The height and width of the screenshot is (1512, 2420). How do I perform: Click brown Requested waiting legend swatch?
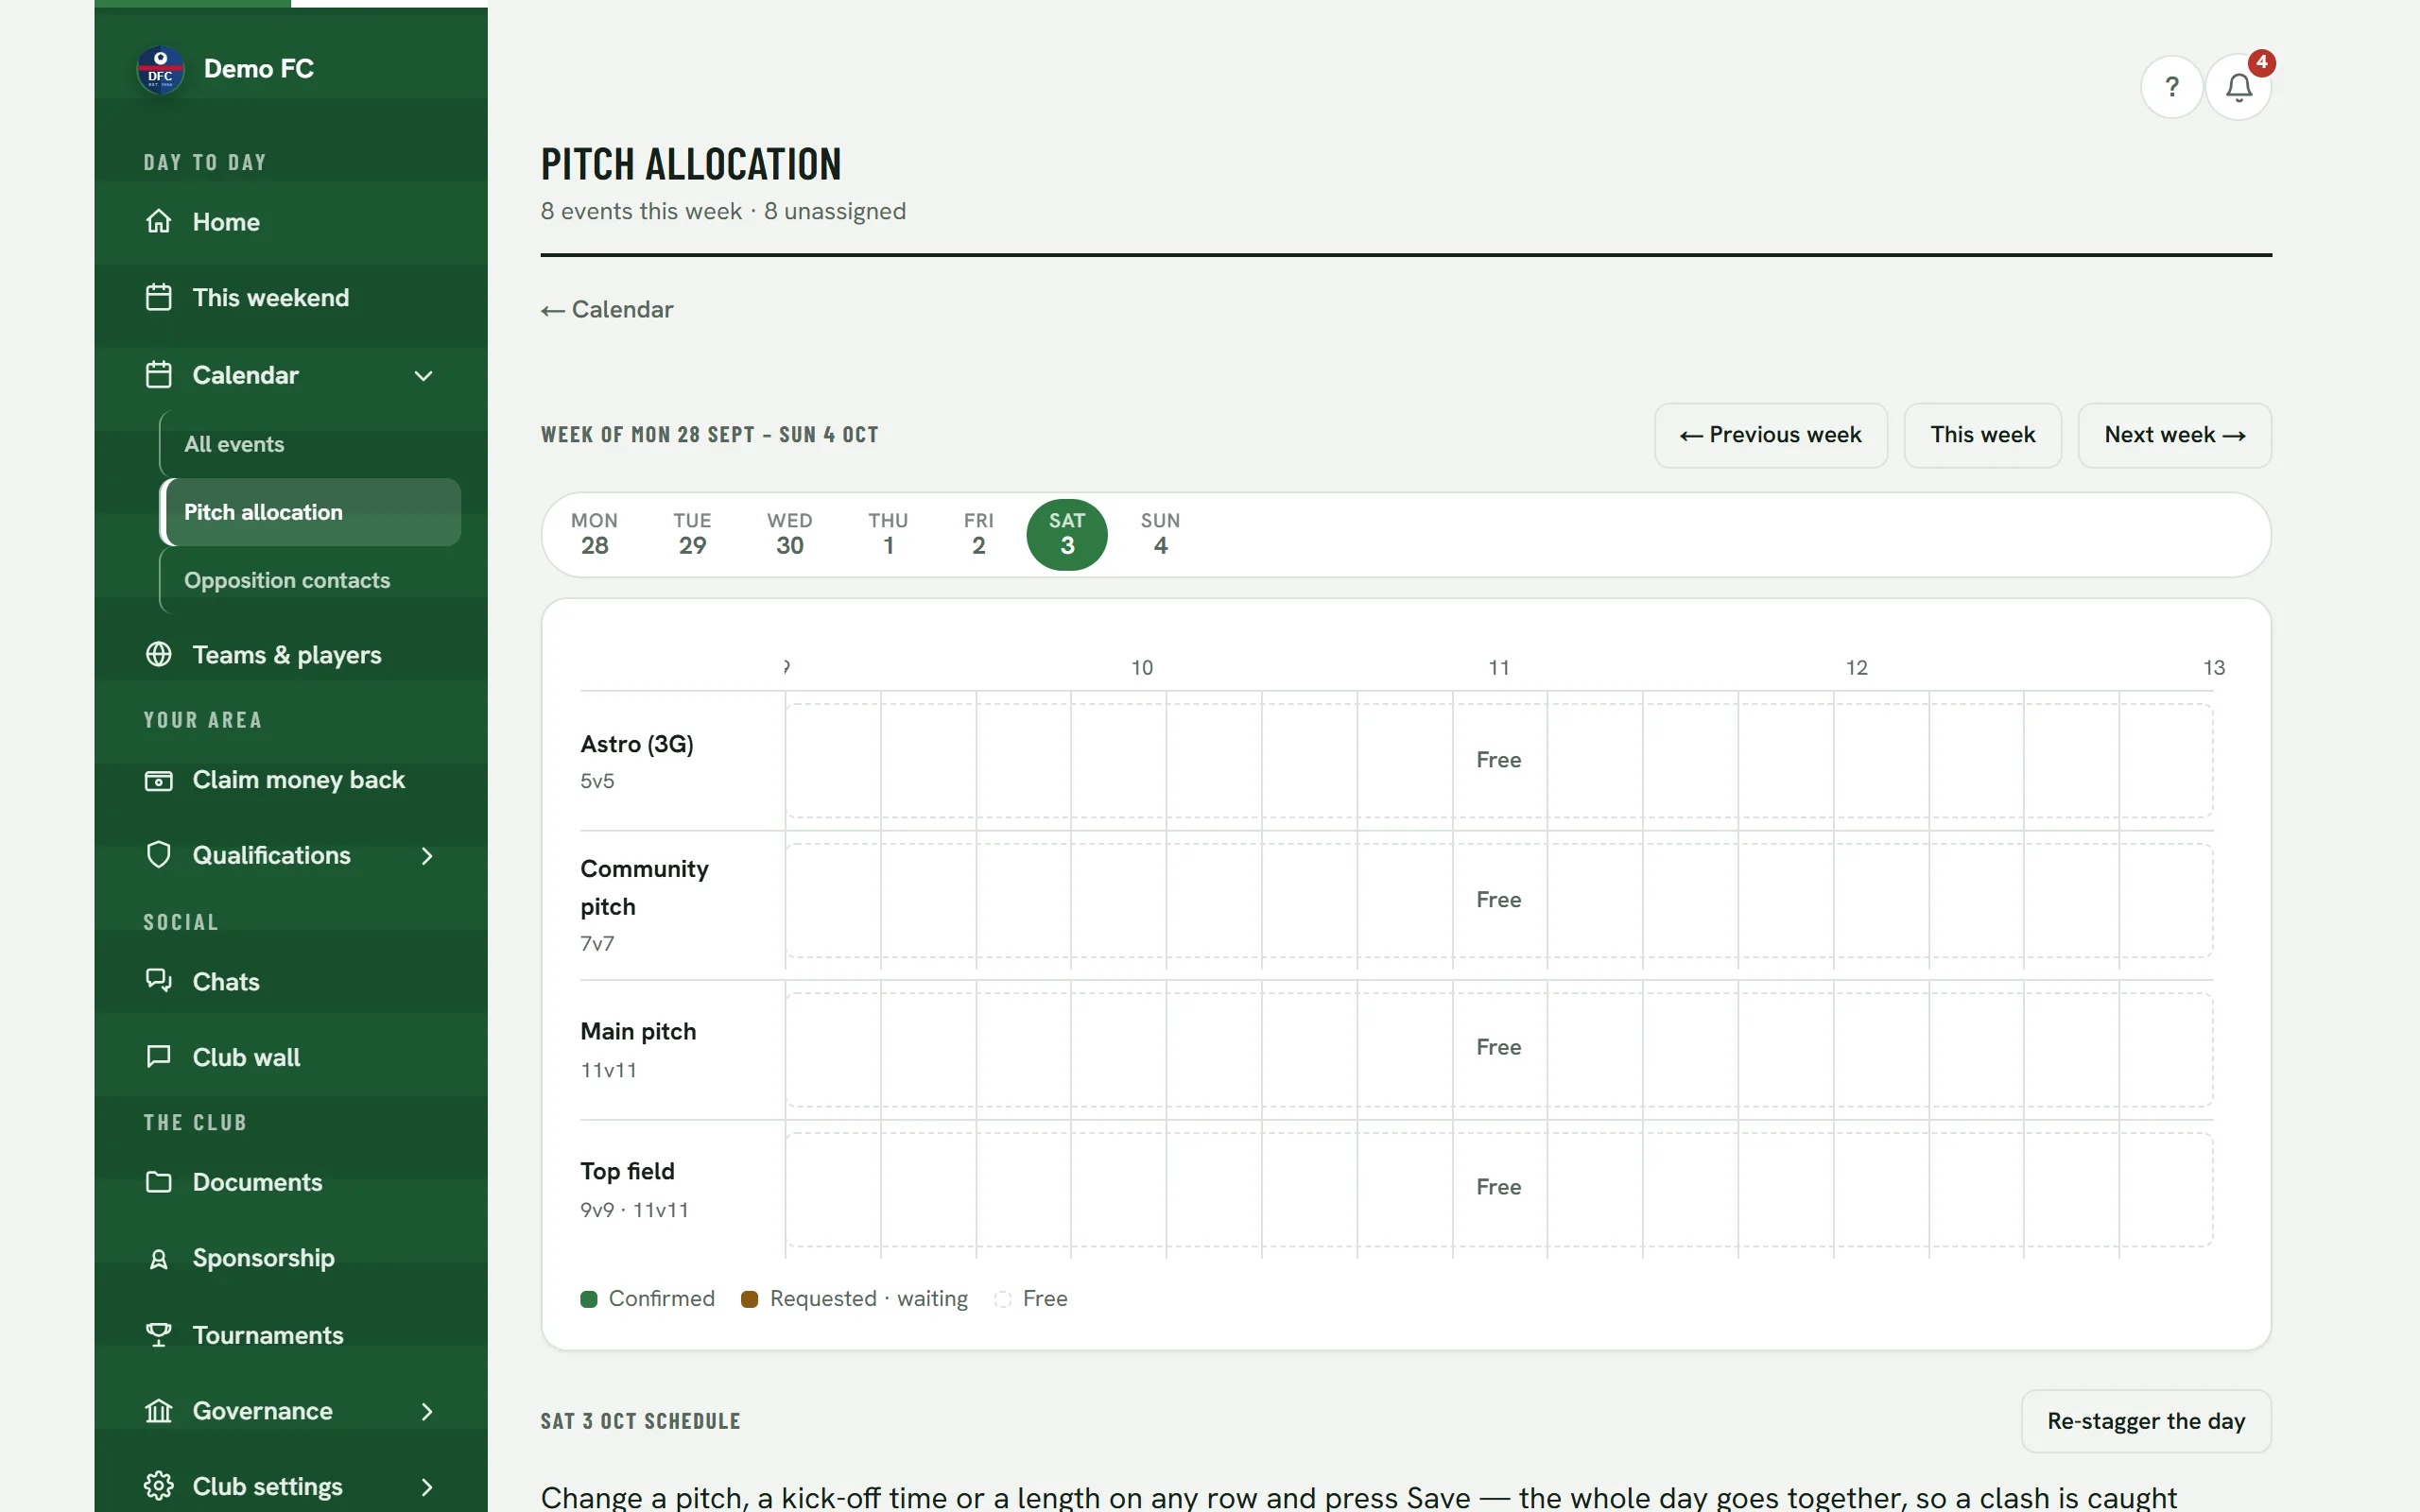coord(749,1299)
